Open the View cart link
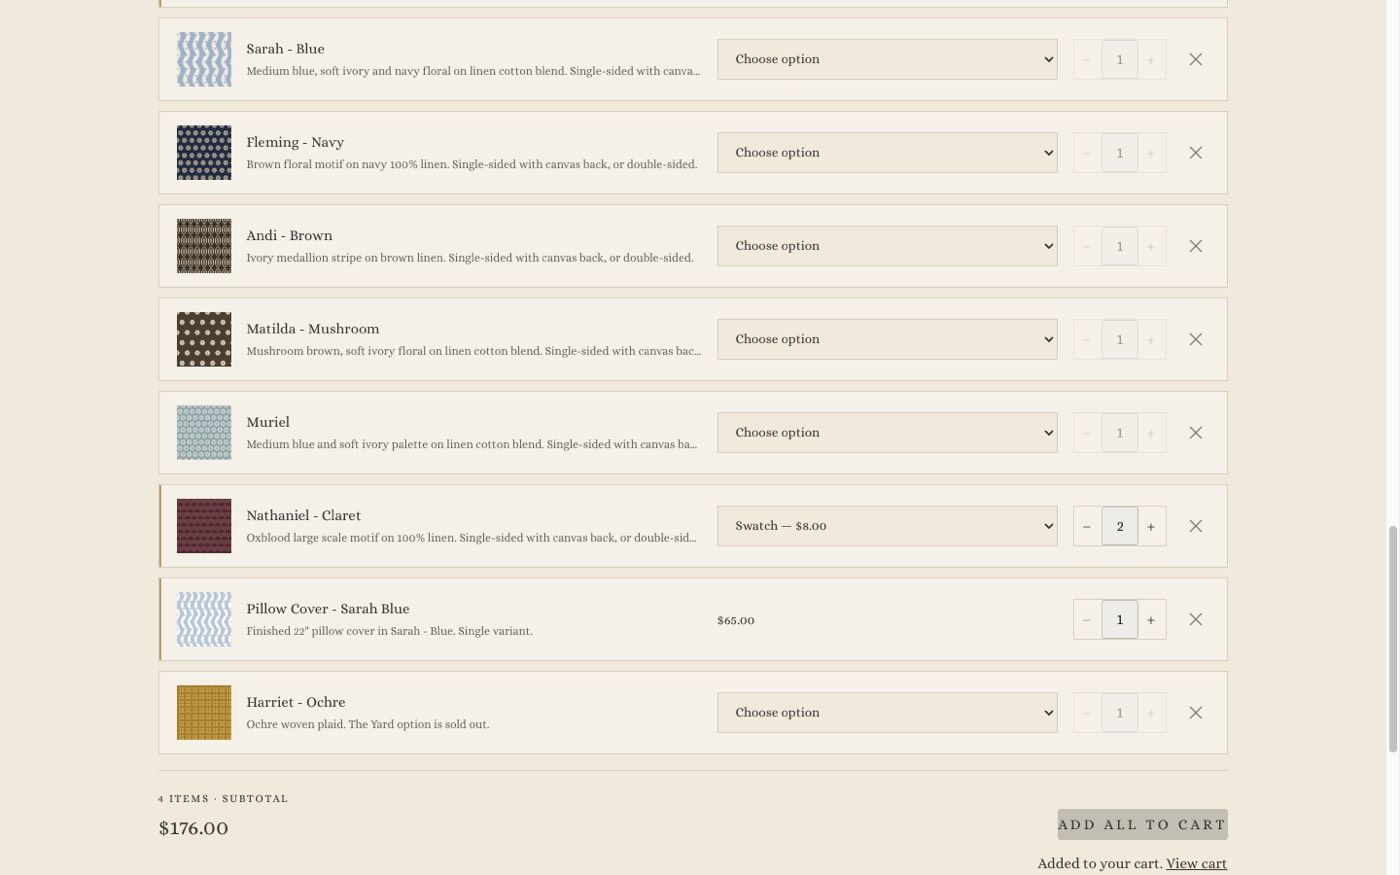Screen dimensions: 1400x875 coord(1196,863)
